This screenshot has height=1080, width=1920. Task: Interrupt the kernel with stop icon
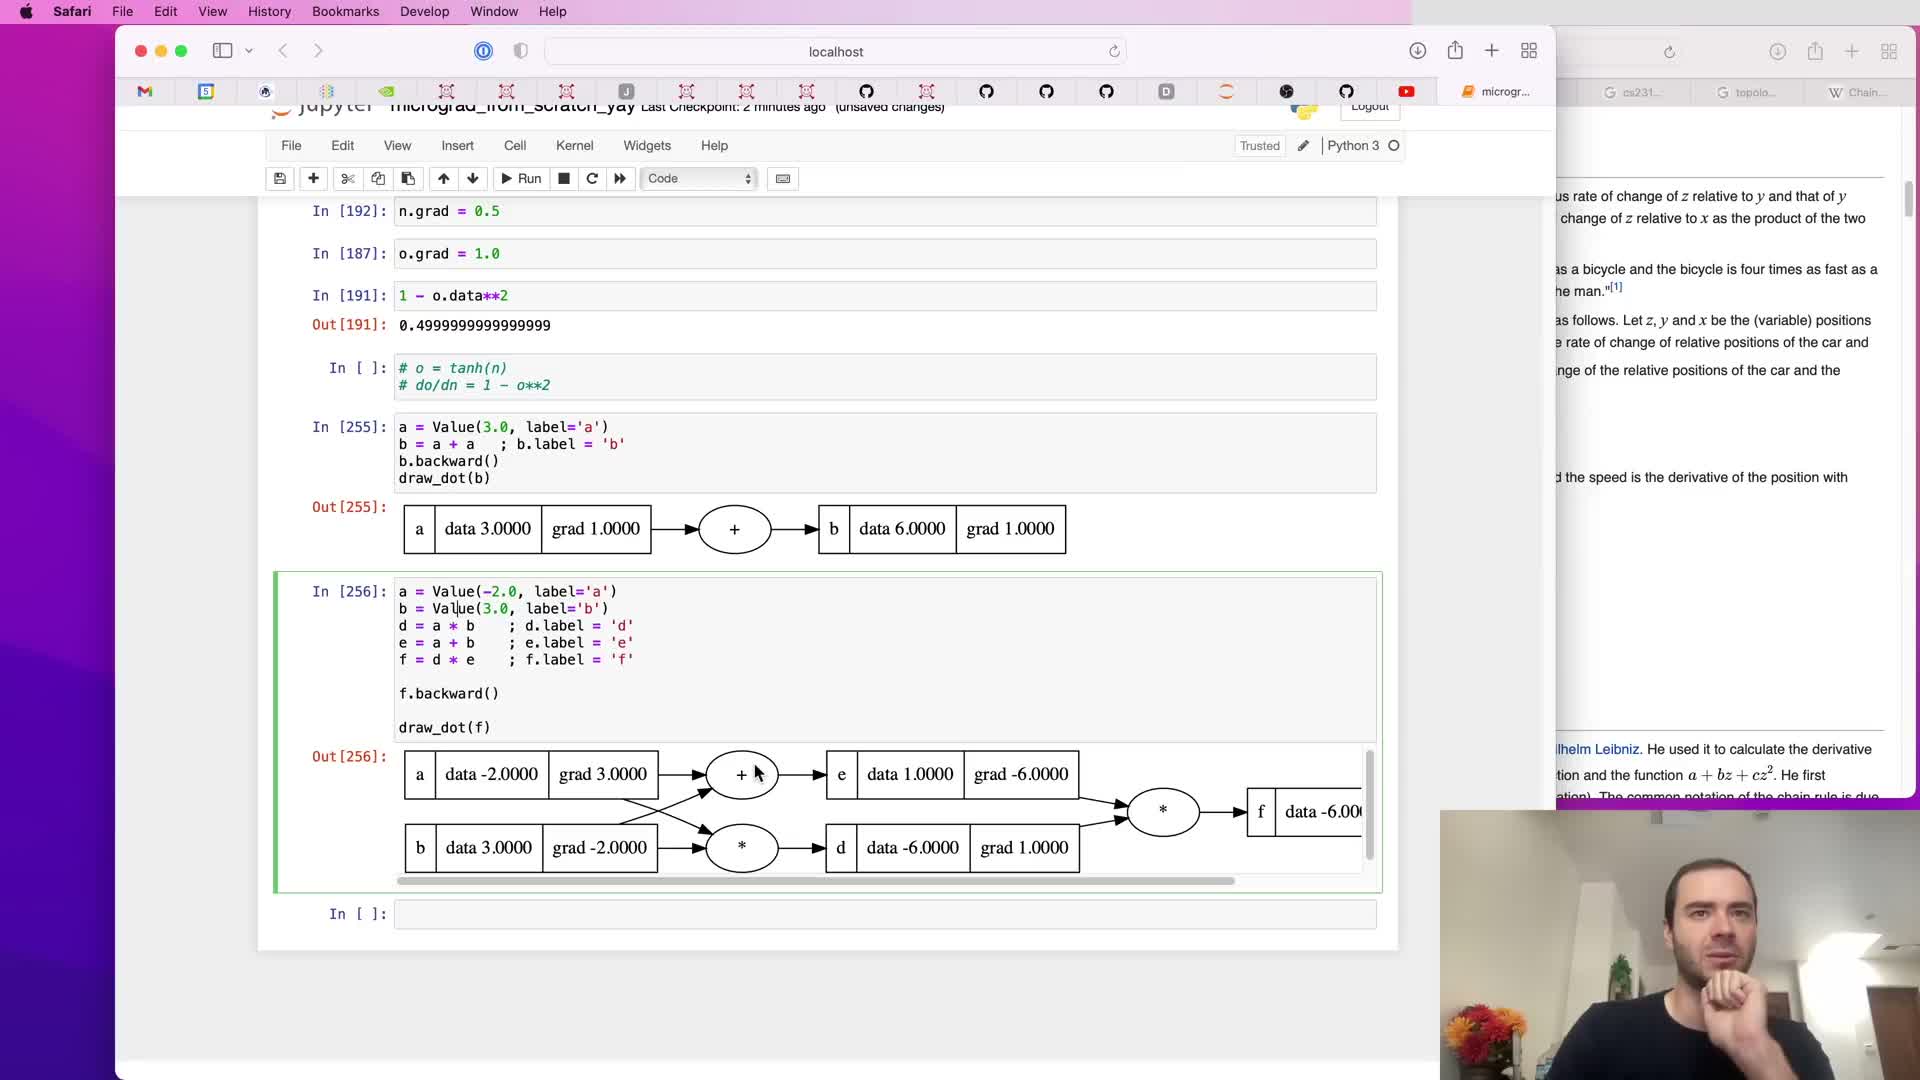564,178
